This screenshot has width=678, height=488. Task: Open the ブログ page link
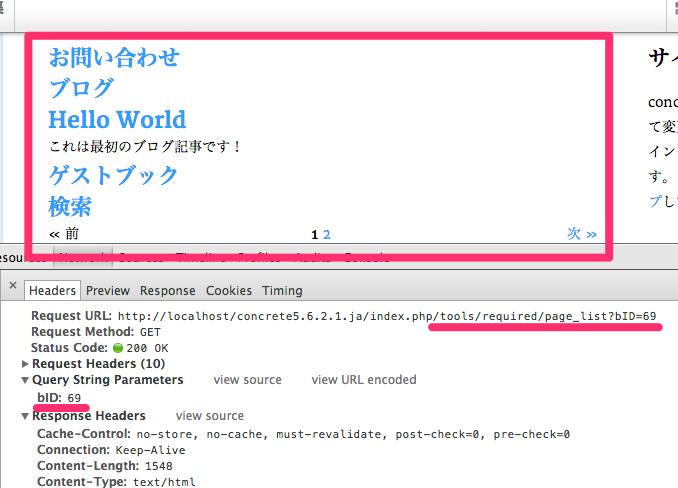point(81,88)
